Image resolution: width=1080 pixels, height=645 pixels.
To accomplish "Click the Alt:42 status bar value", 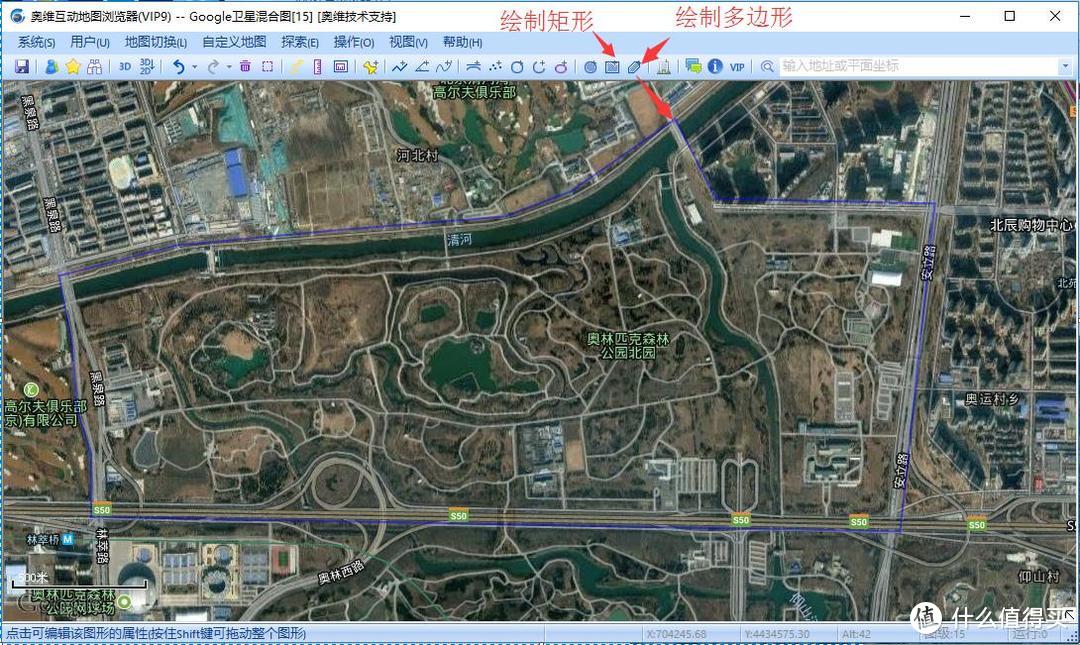I will coord(856,634).
